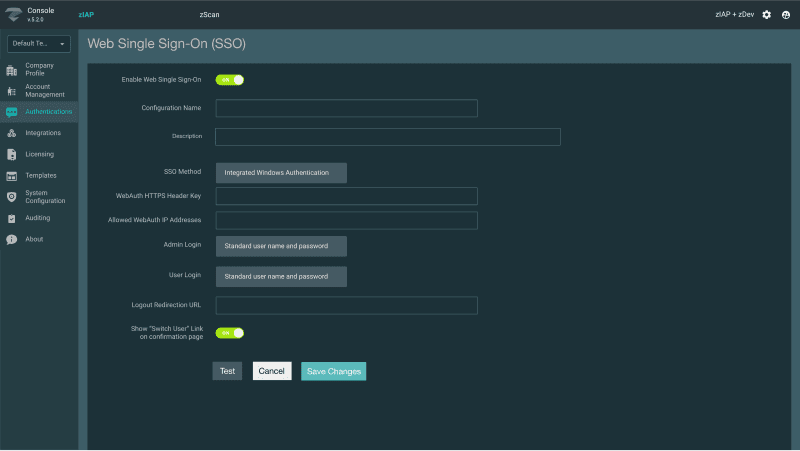The height and width of the screenshot is (451, 800).
Task: Switch to the zScan tab
Action: coord(210,15)
